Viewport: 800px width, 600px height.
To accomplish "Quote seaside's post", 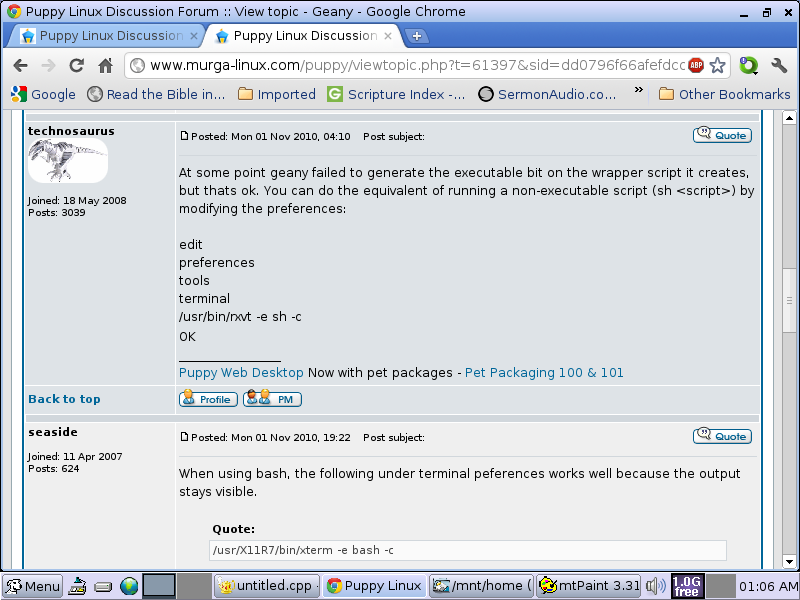I will (x=722, y=436).
